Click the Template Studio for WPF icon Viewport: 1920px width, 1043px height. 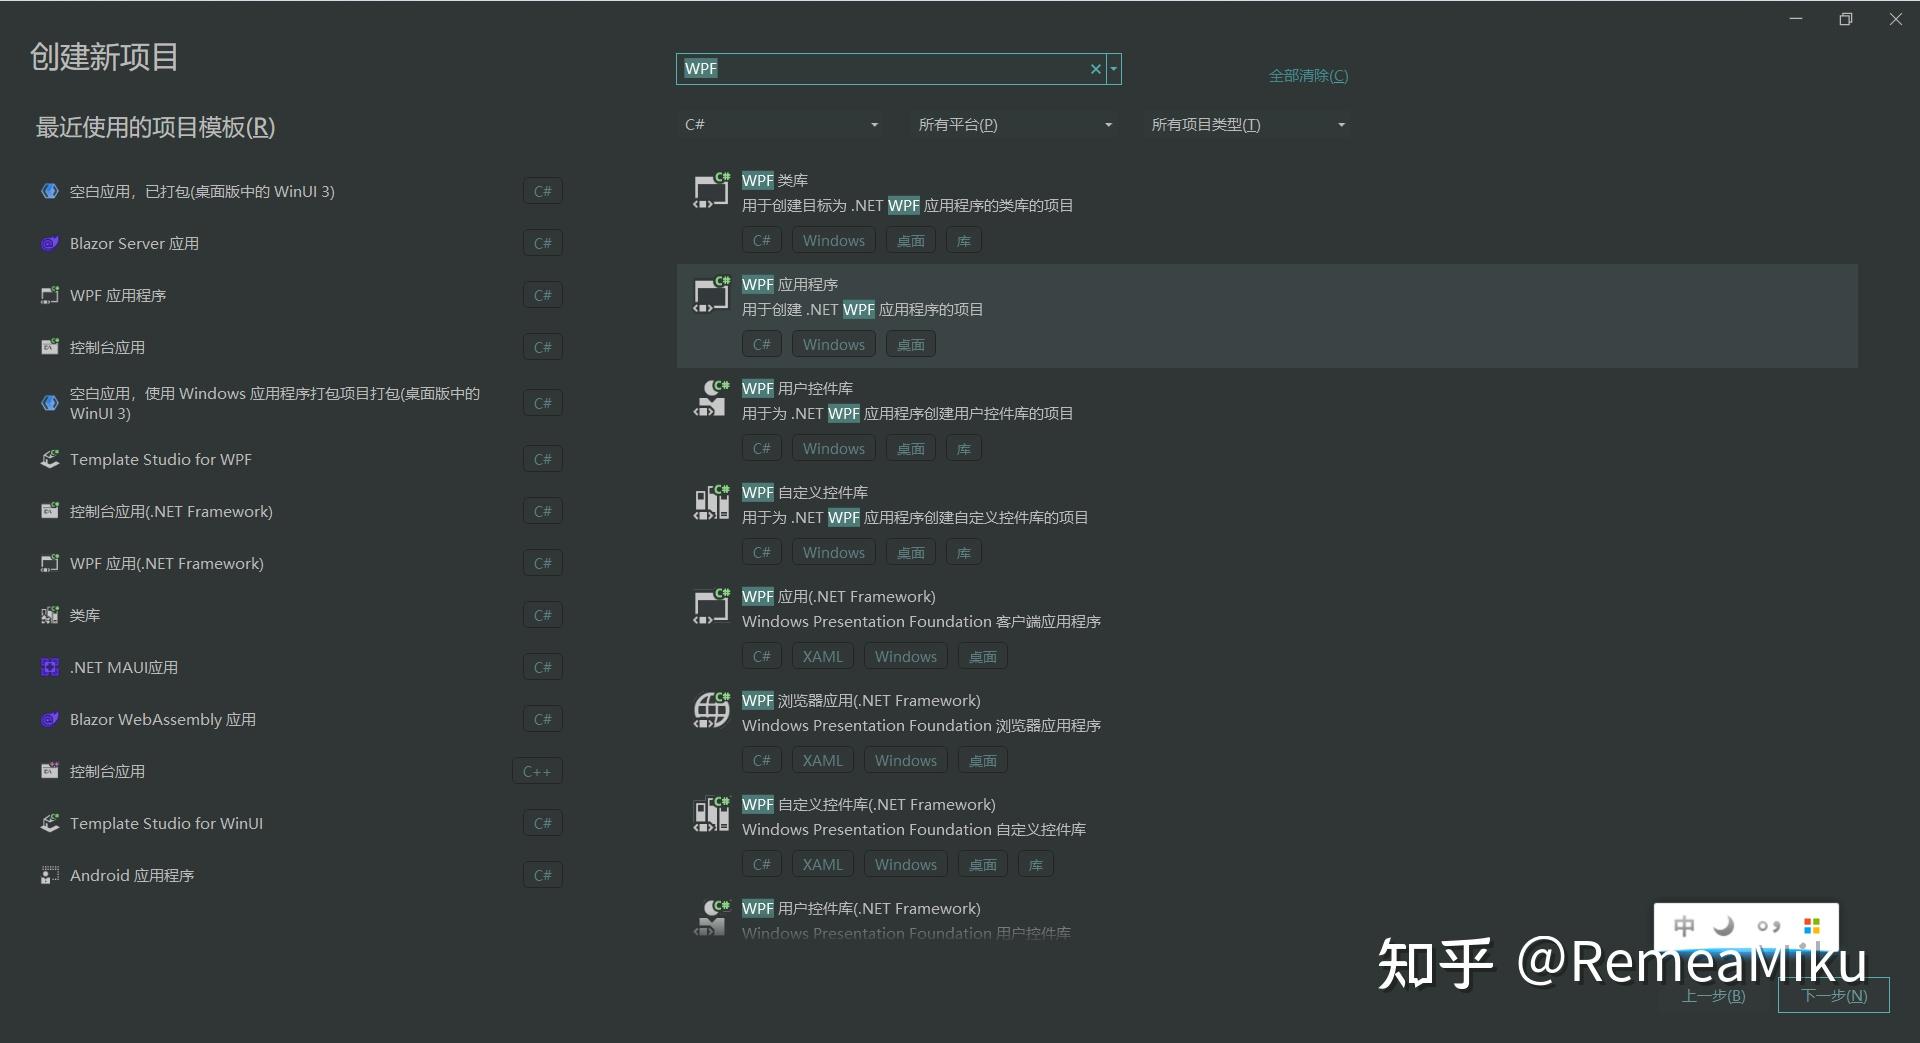point(50,459)
